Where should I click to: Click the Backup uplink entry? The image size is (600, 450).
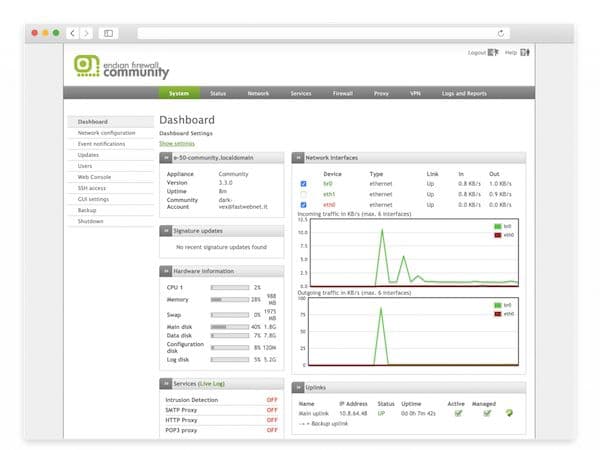click(x=323, y=424)
